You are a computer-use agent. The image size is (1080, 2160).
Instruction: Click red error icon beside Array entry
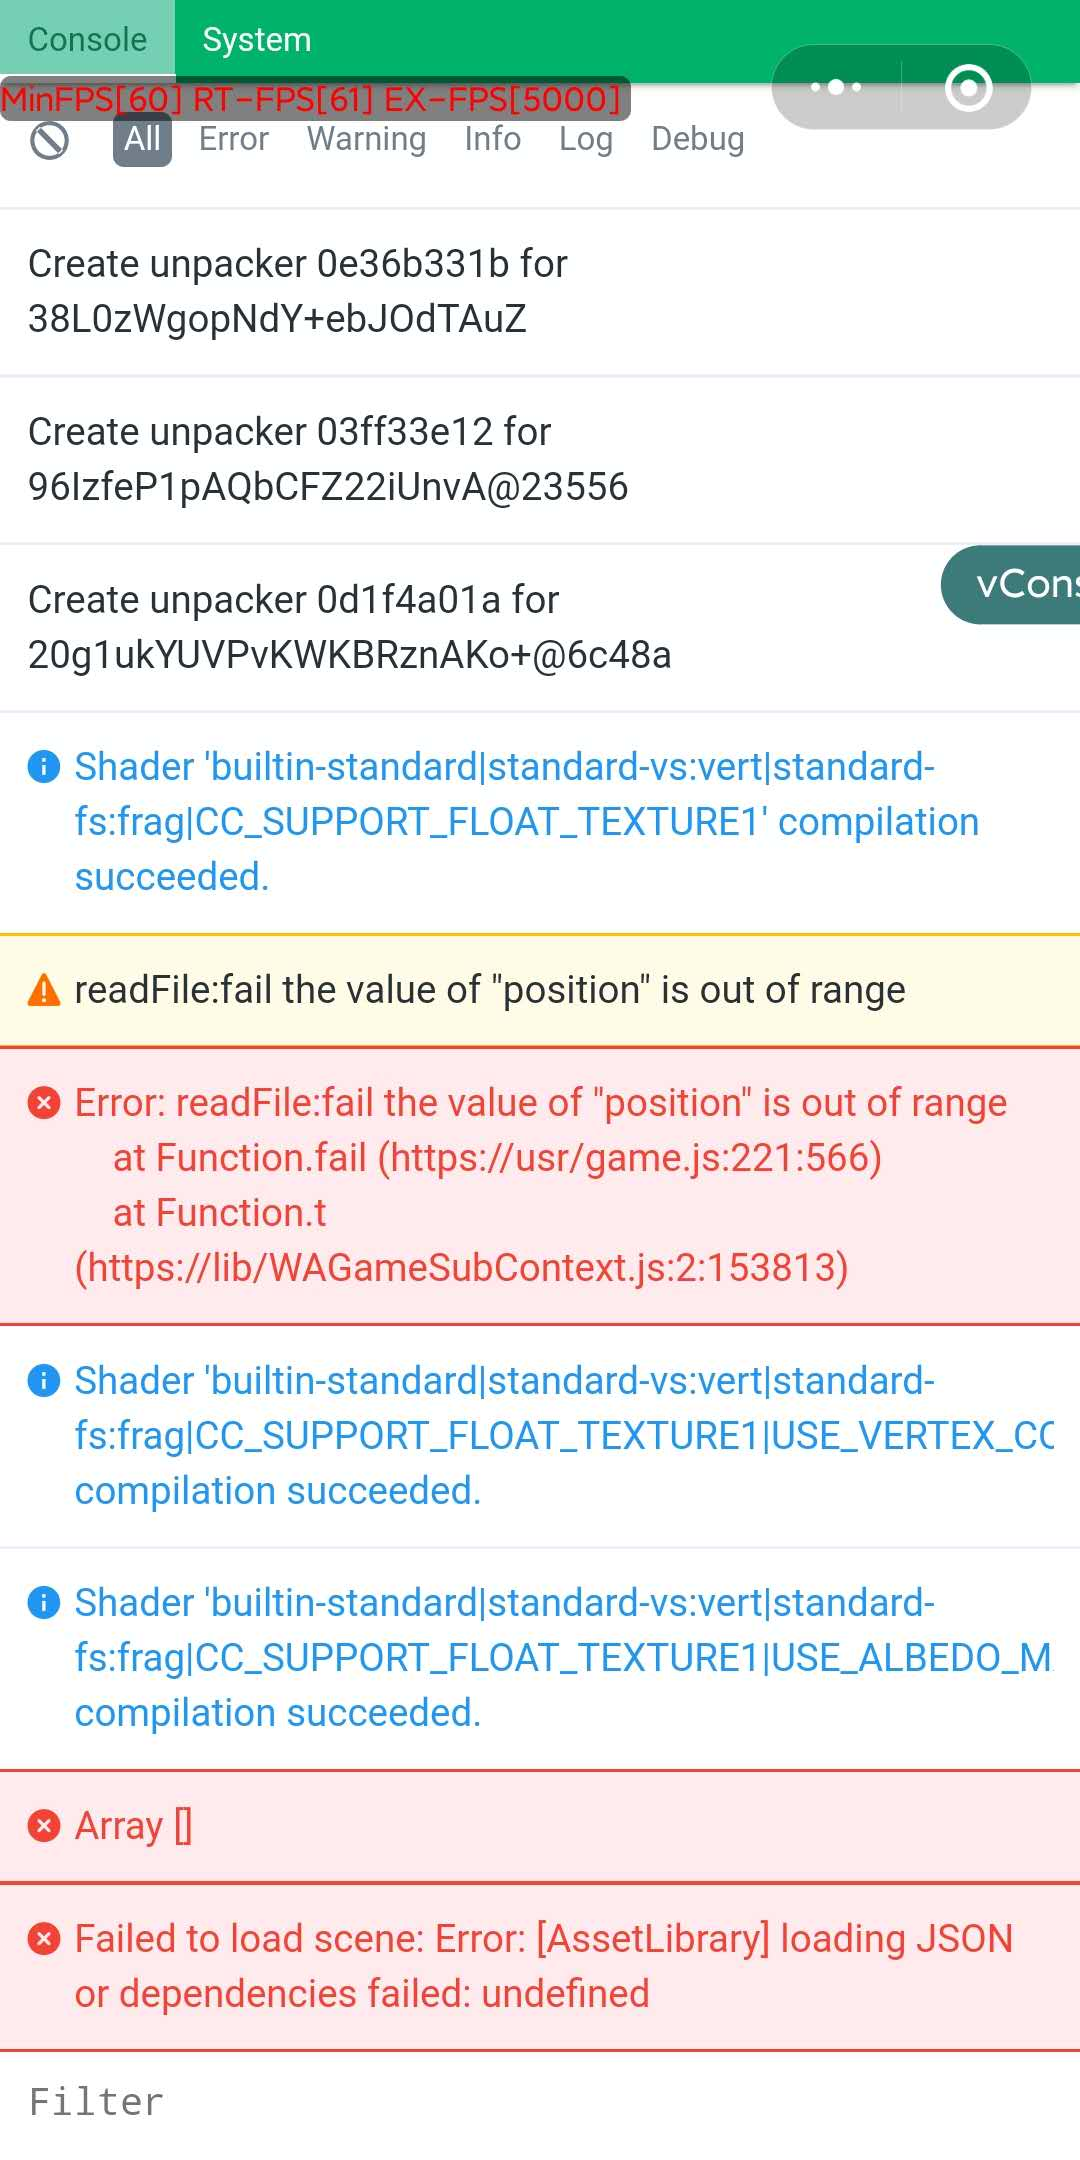(x=44, y=1826)
